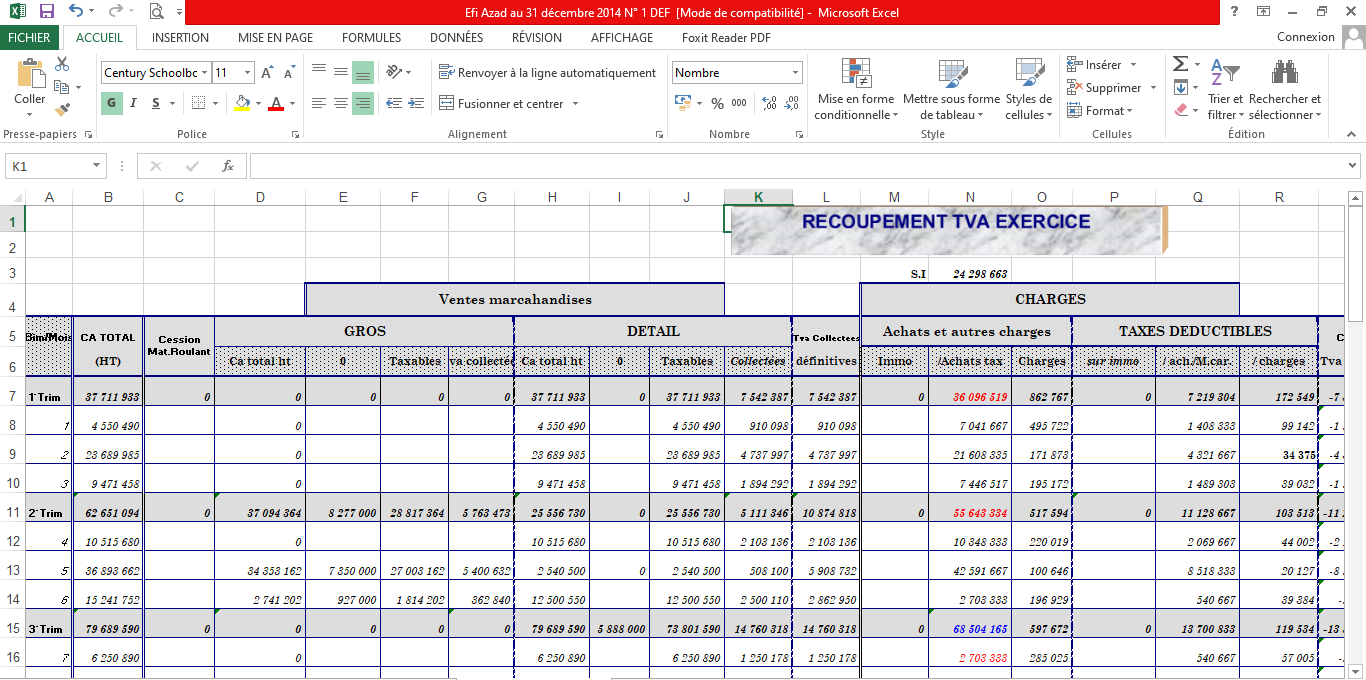Select the Format Painter brush

pyautogui.click(x=62, y=109)
